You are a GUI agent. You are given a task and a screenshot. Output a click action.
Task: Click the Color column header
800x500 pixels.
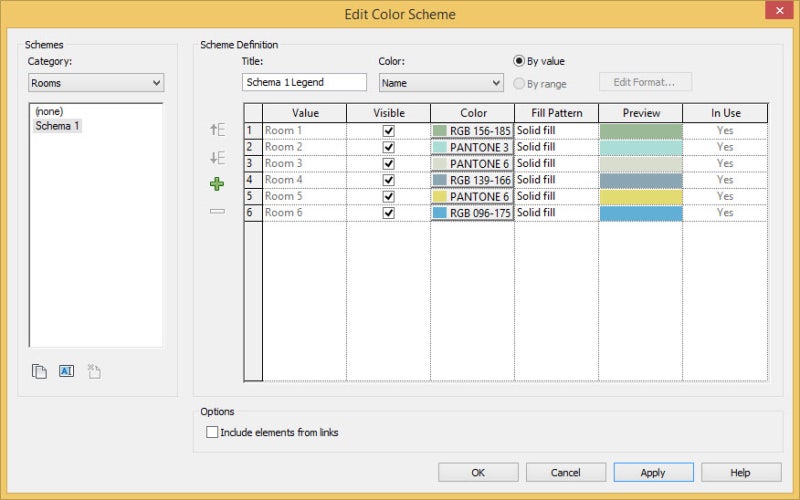[472, 113]
